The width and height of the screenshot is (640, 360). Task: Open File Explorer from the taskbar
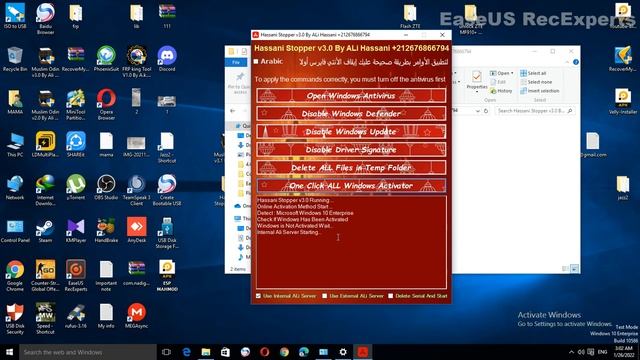tap(206, 352)
